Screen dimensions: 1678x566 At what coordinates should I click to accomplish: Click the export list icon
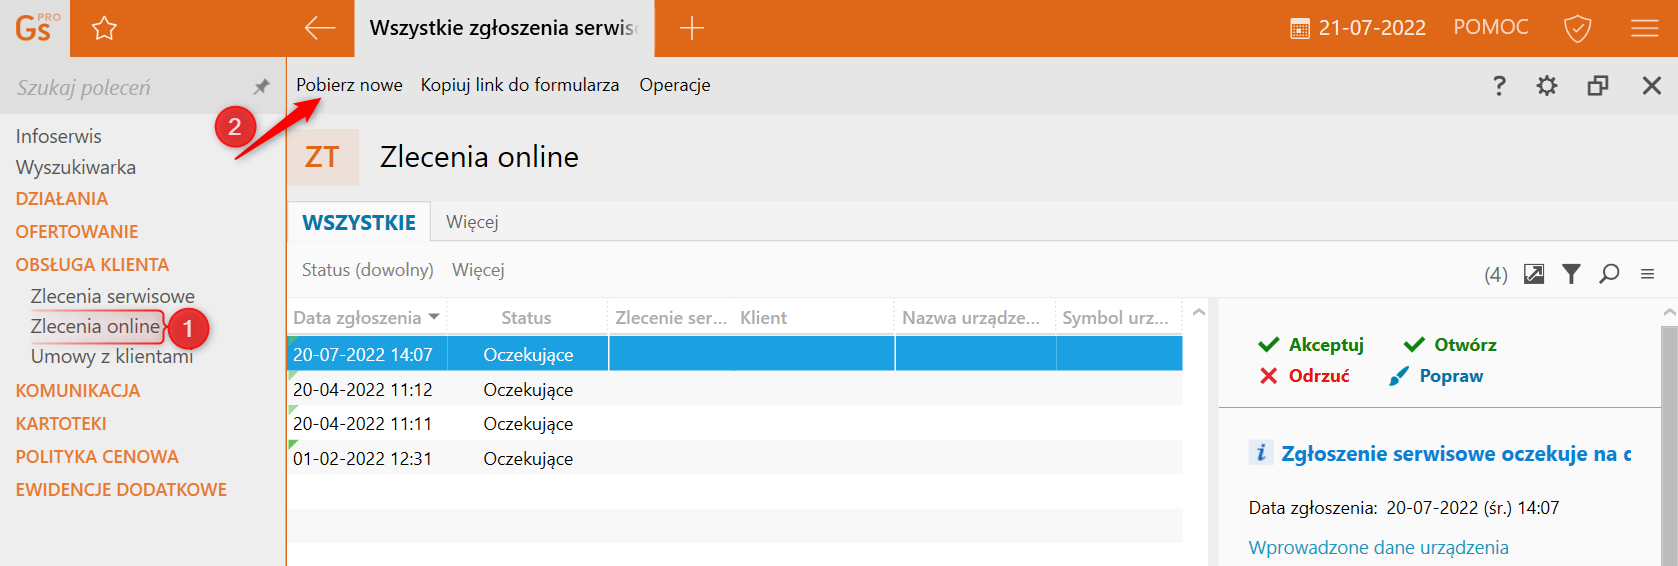pos(1533,274)
